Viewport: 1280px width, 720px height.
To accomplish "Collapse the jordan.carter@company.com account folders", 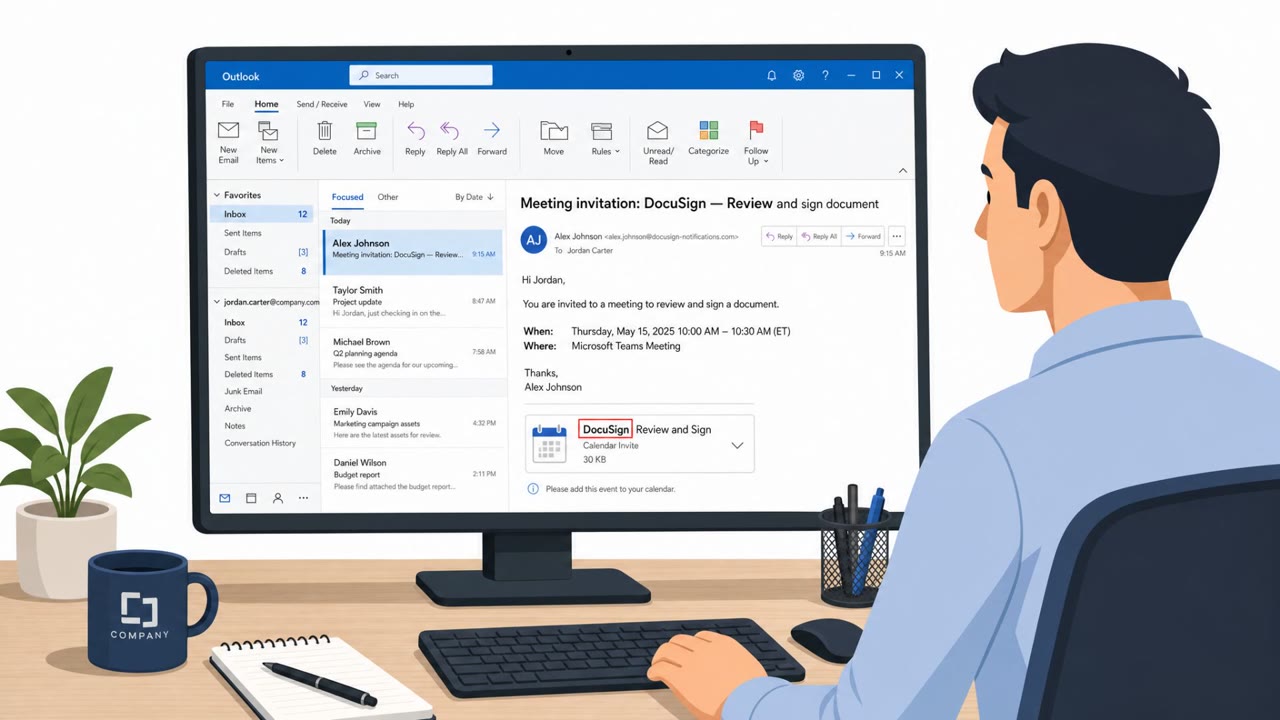I will 216,302.
